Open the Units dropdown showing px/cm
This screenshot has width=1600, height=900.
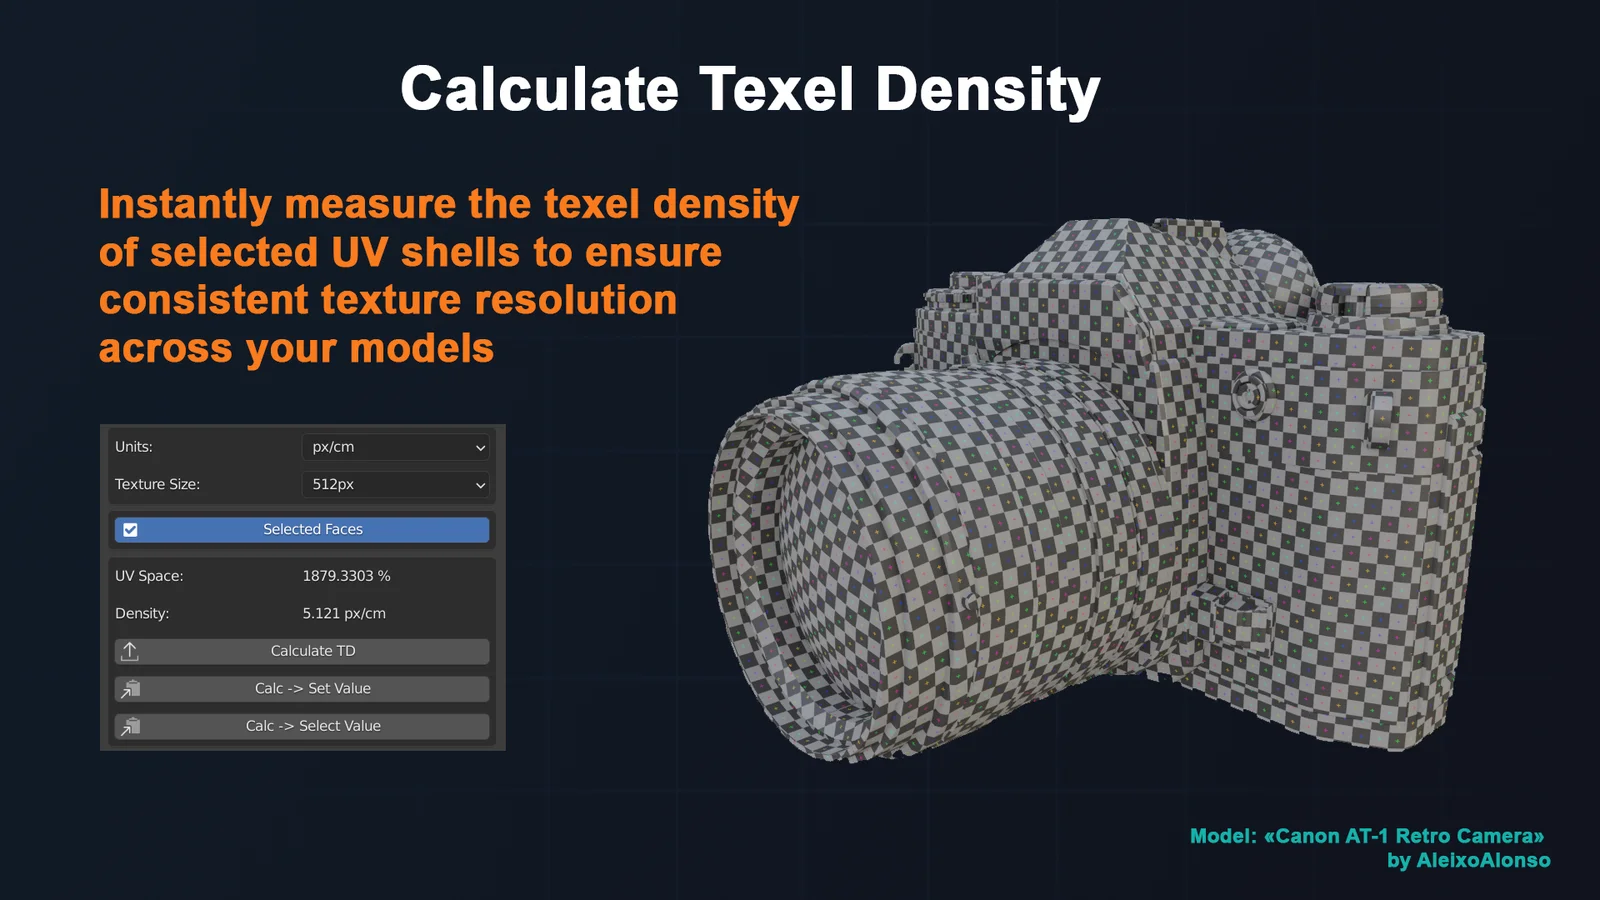(x=395, y=447)
